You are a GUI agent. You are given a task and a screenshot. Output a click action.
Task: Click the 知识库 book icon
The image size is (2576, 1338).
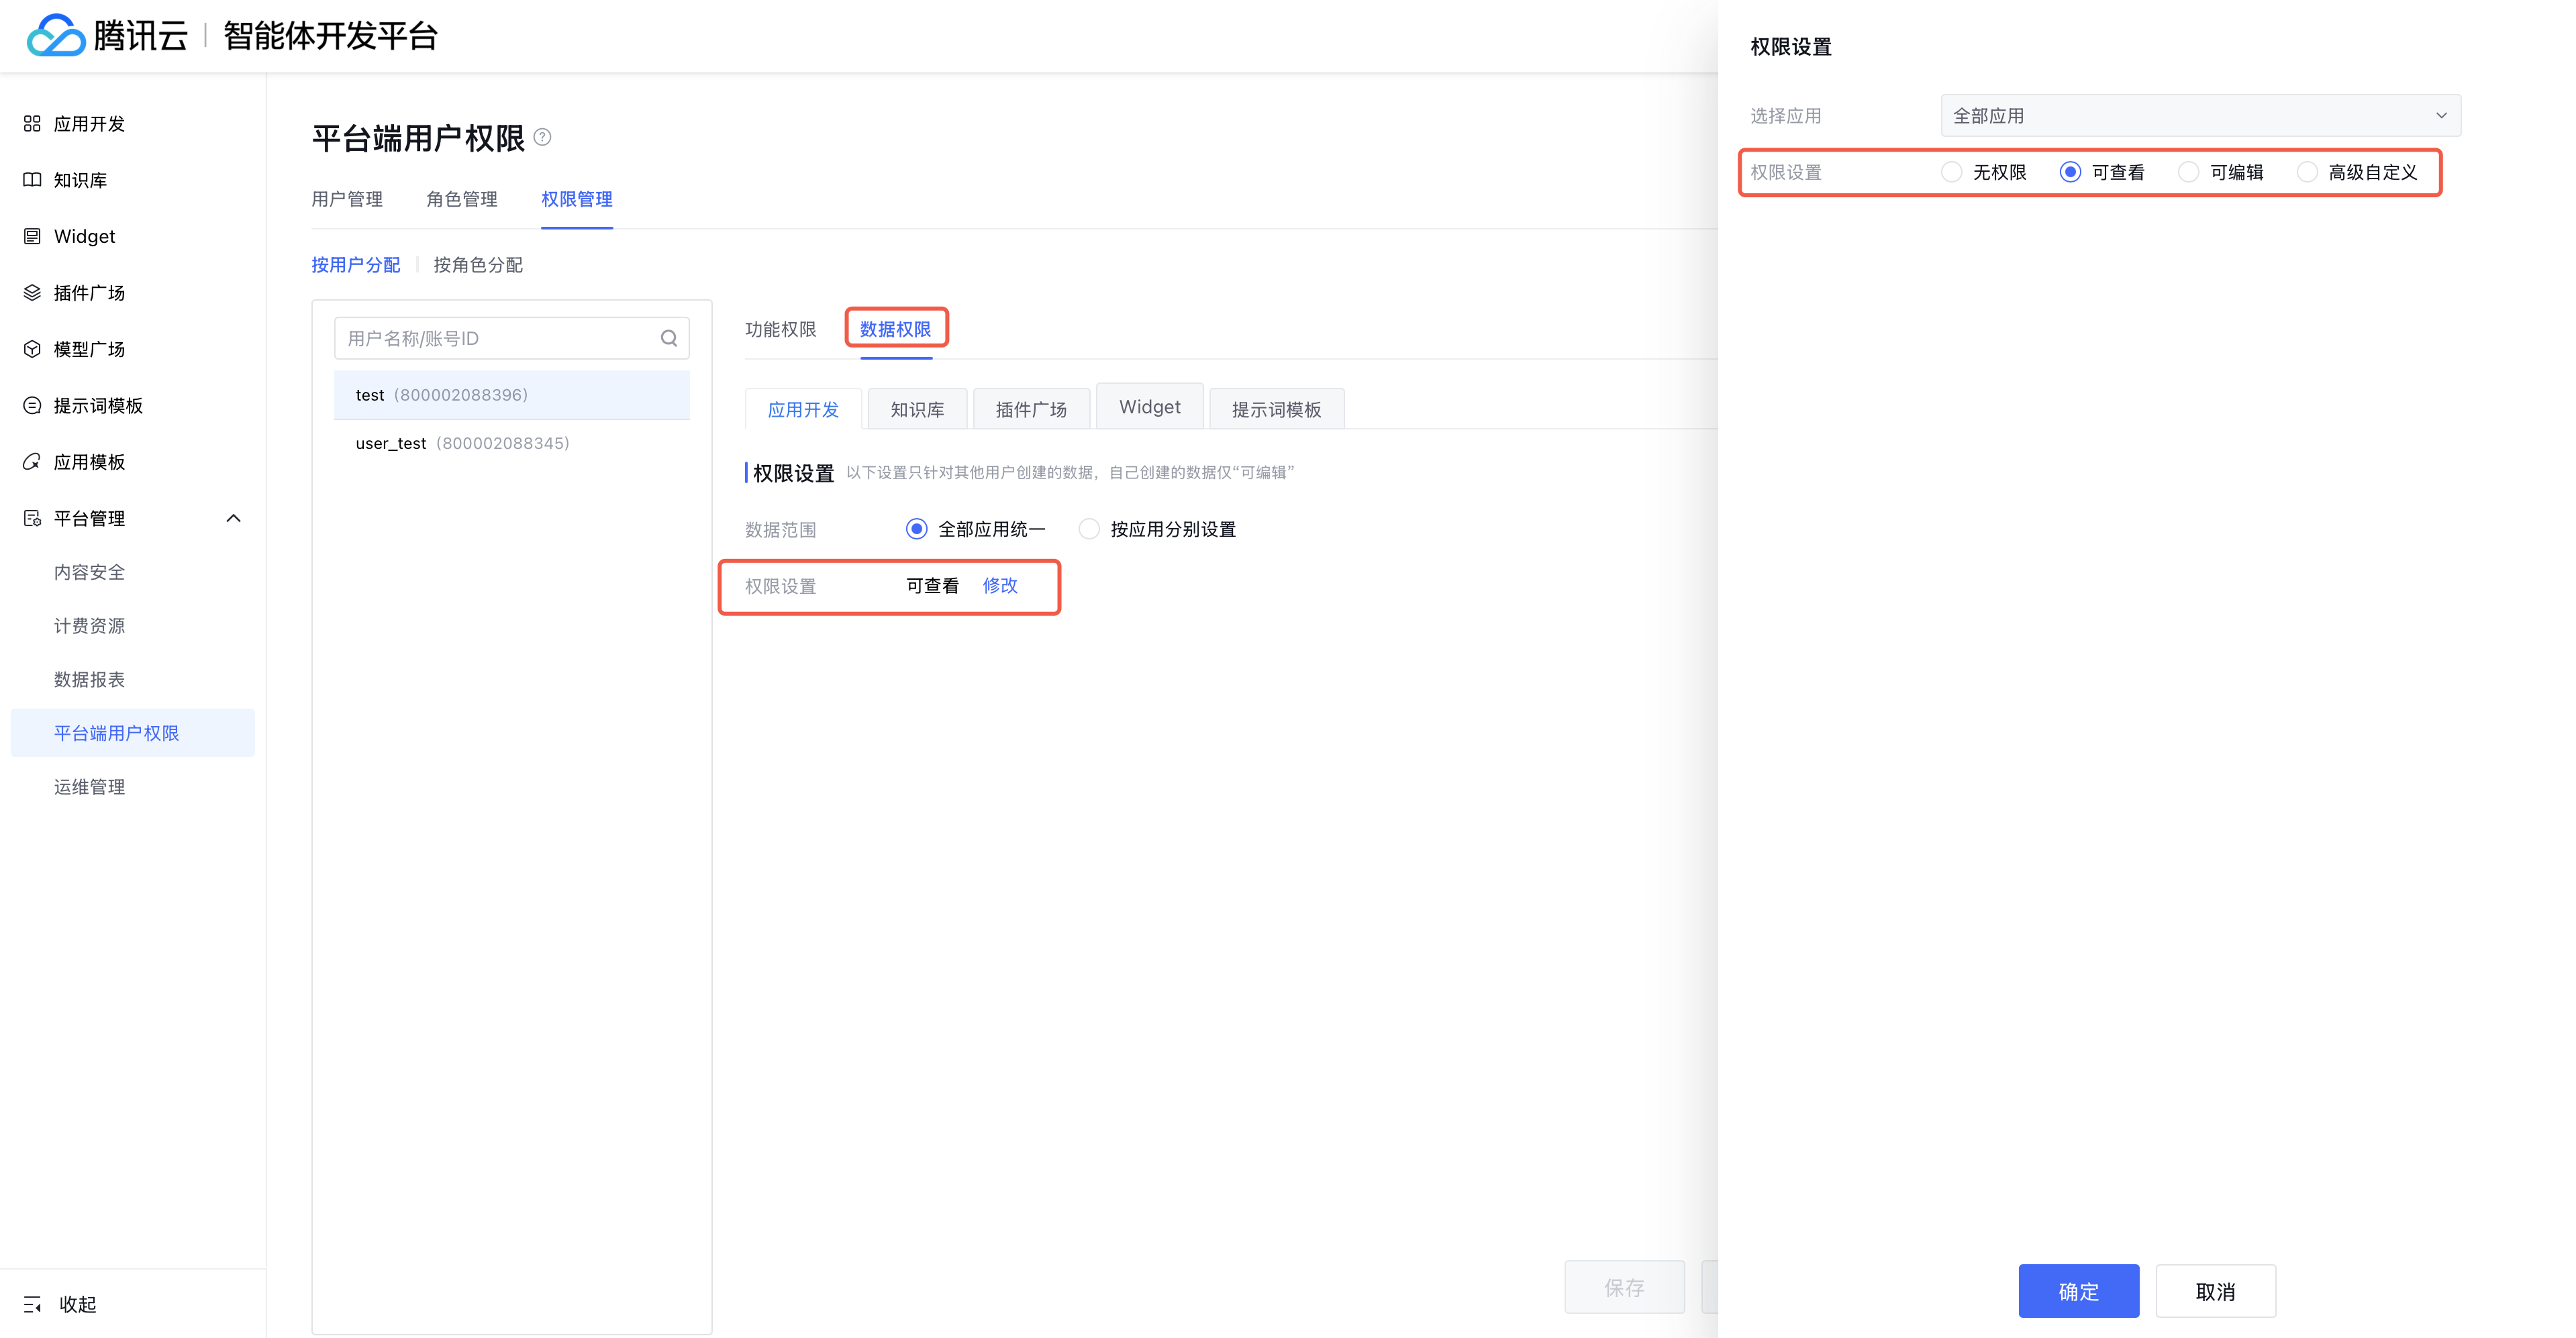coord(32,180)
